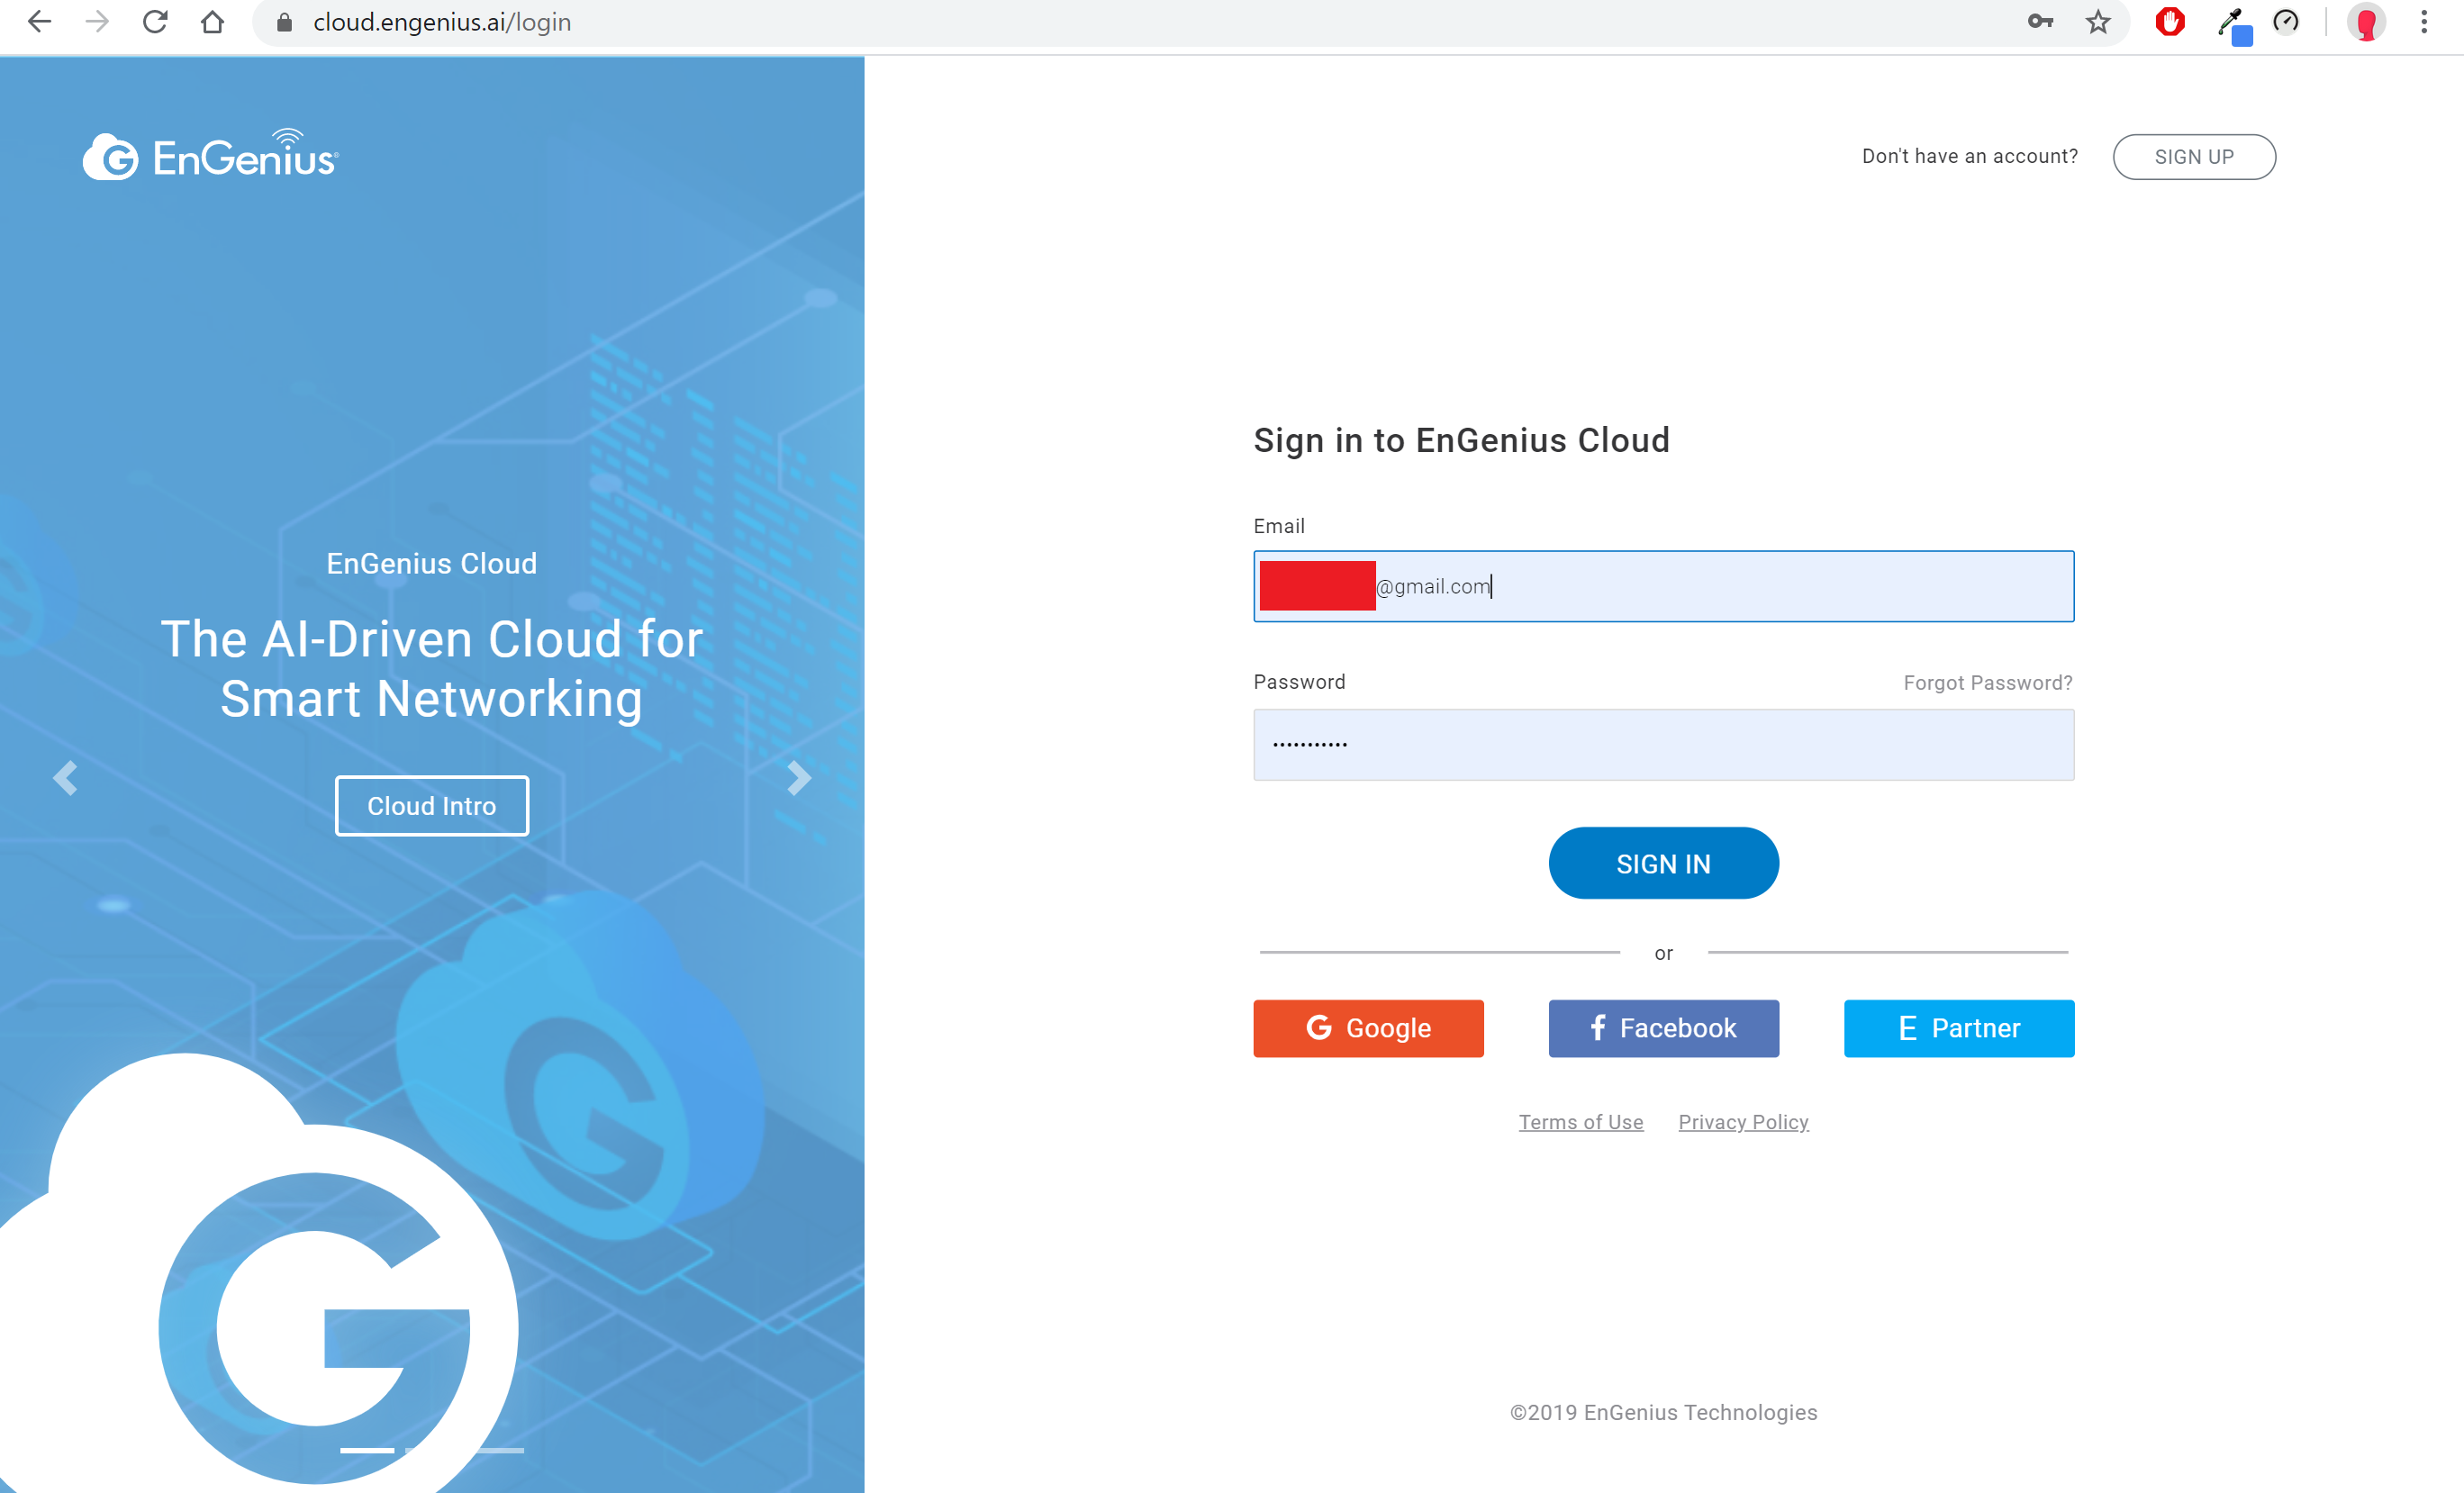Show previous carousel slide
Screen dimensions: 2464x1493
point(65,778)
